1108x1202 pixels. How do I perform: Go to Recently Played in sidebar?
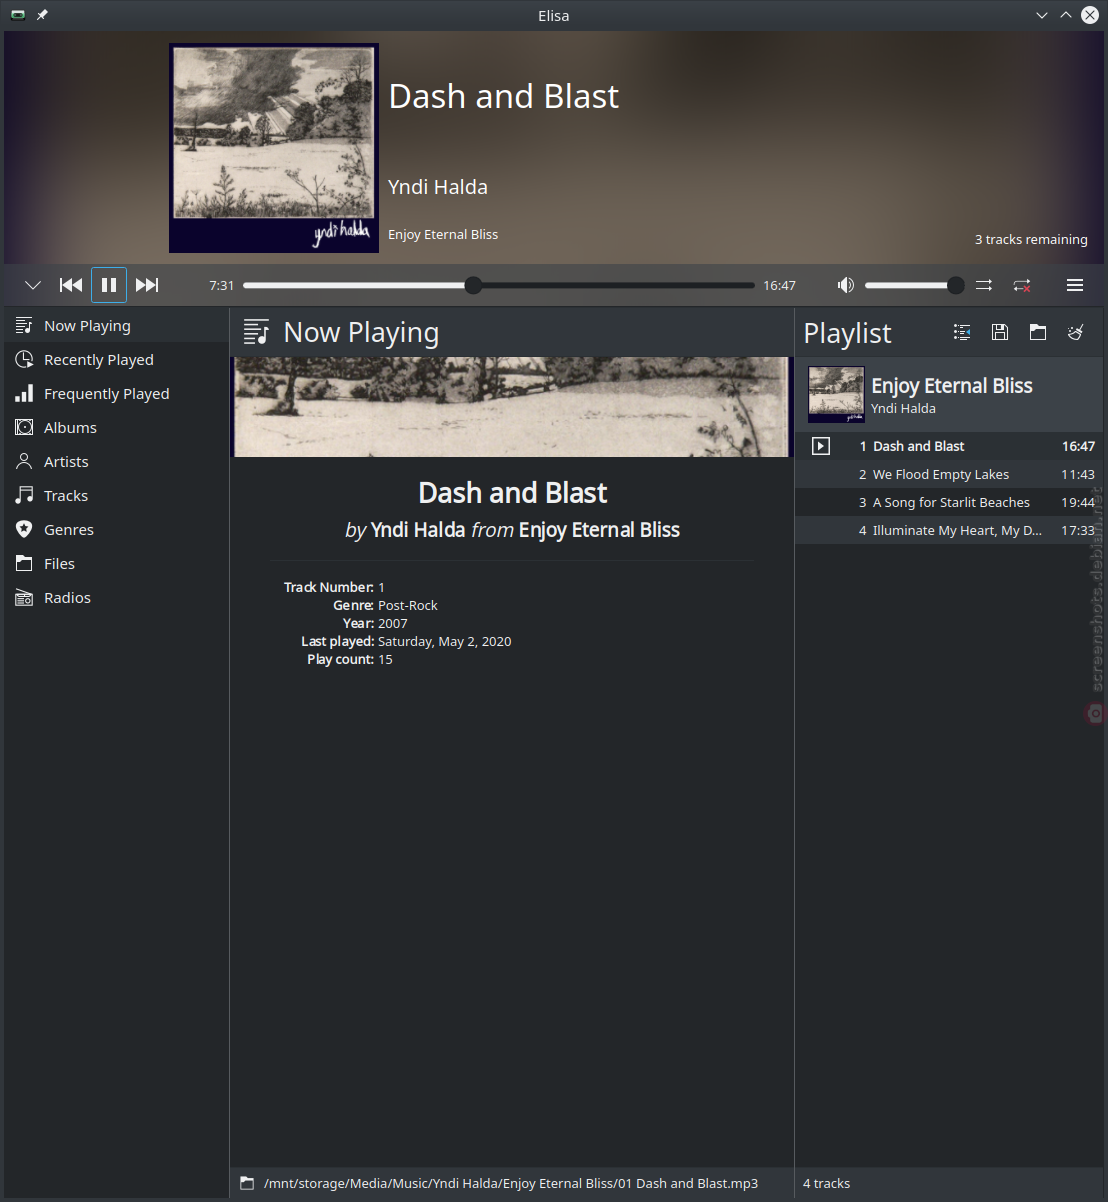coord(117,360)
